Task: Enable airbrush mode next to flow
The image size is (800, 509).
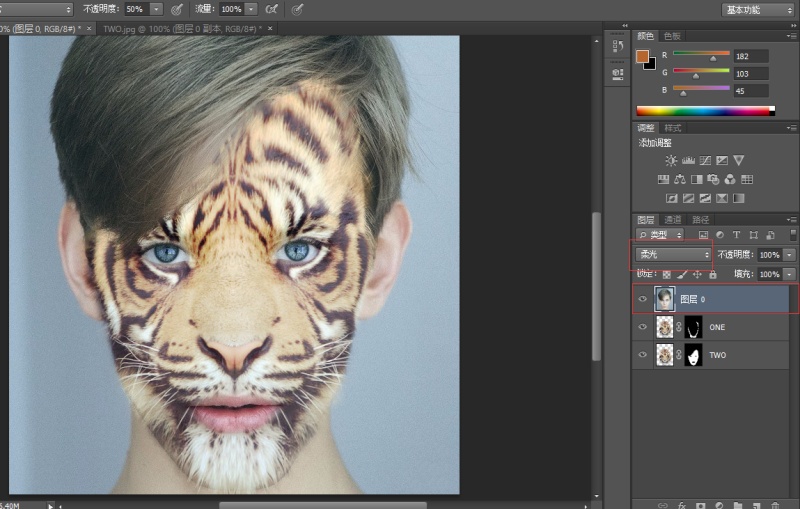Action: click(x=272, y=9)
